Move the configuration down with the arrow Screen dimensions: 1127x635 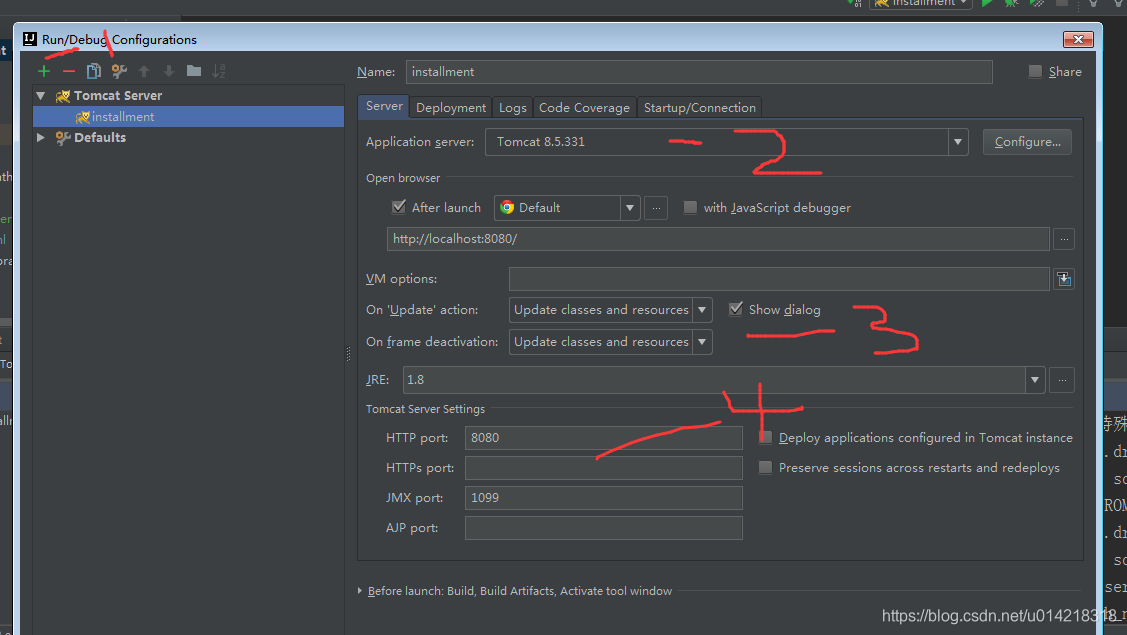[169, 71]
